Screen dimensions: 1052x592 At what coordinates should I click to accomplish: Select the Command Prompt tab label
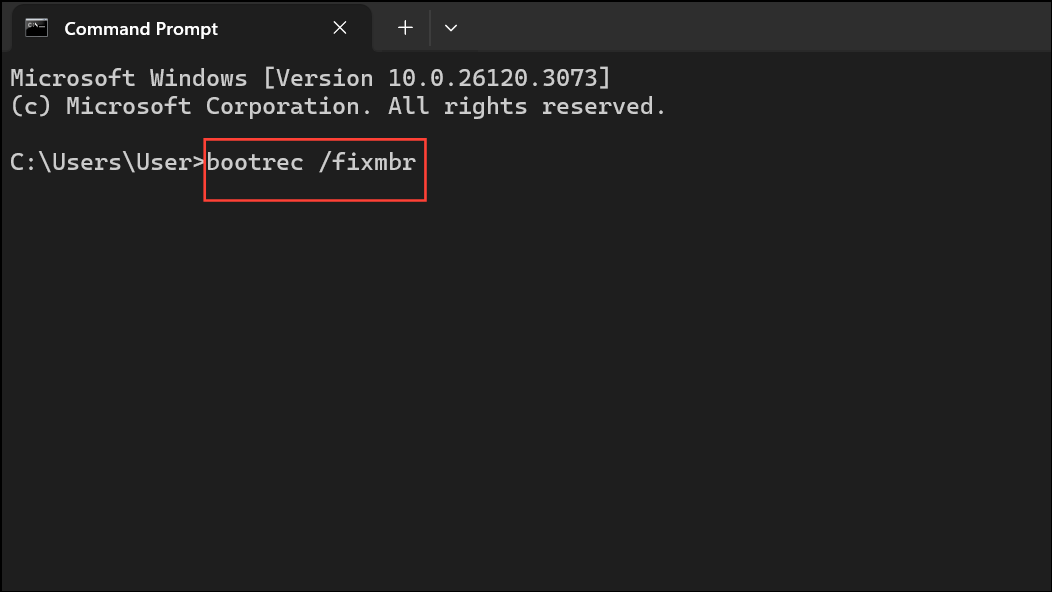coord(140,28)
